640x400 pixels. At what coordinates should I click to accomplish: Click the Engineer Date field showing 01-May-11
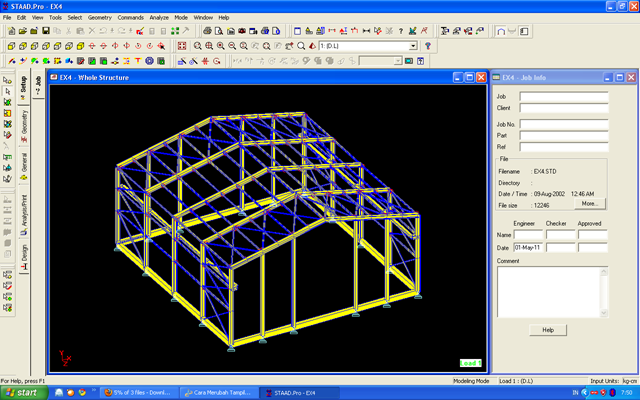[x=528, y=247]
